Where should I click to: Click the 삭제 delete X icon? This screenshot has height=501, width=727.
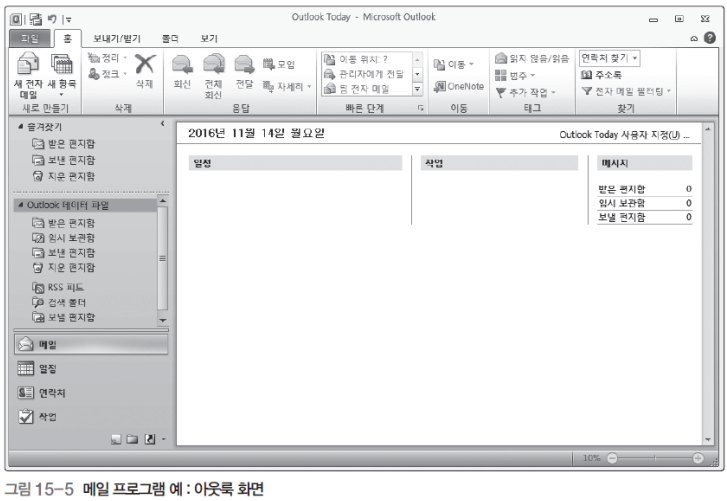[145, 64]
